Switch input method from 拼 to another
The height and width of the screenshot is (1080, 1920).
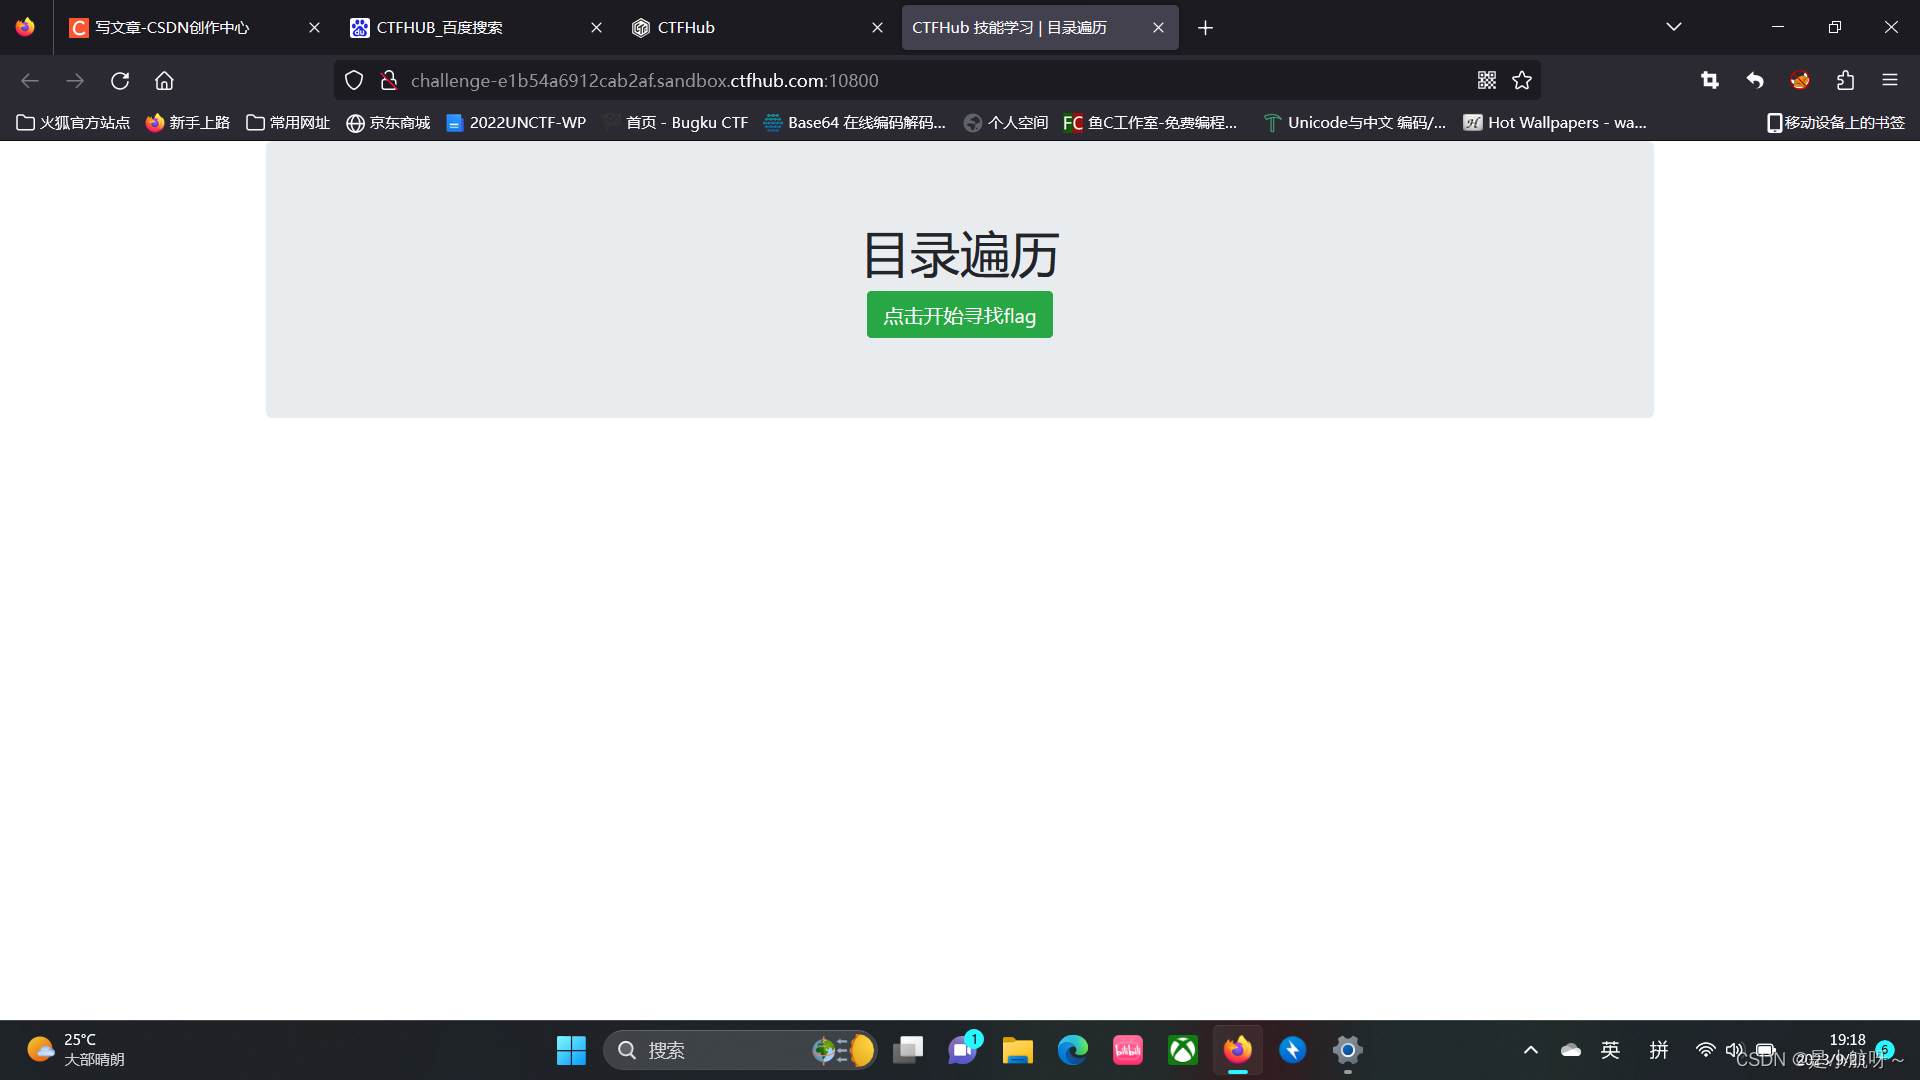pos(1658,1050)
